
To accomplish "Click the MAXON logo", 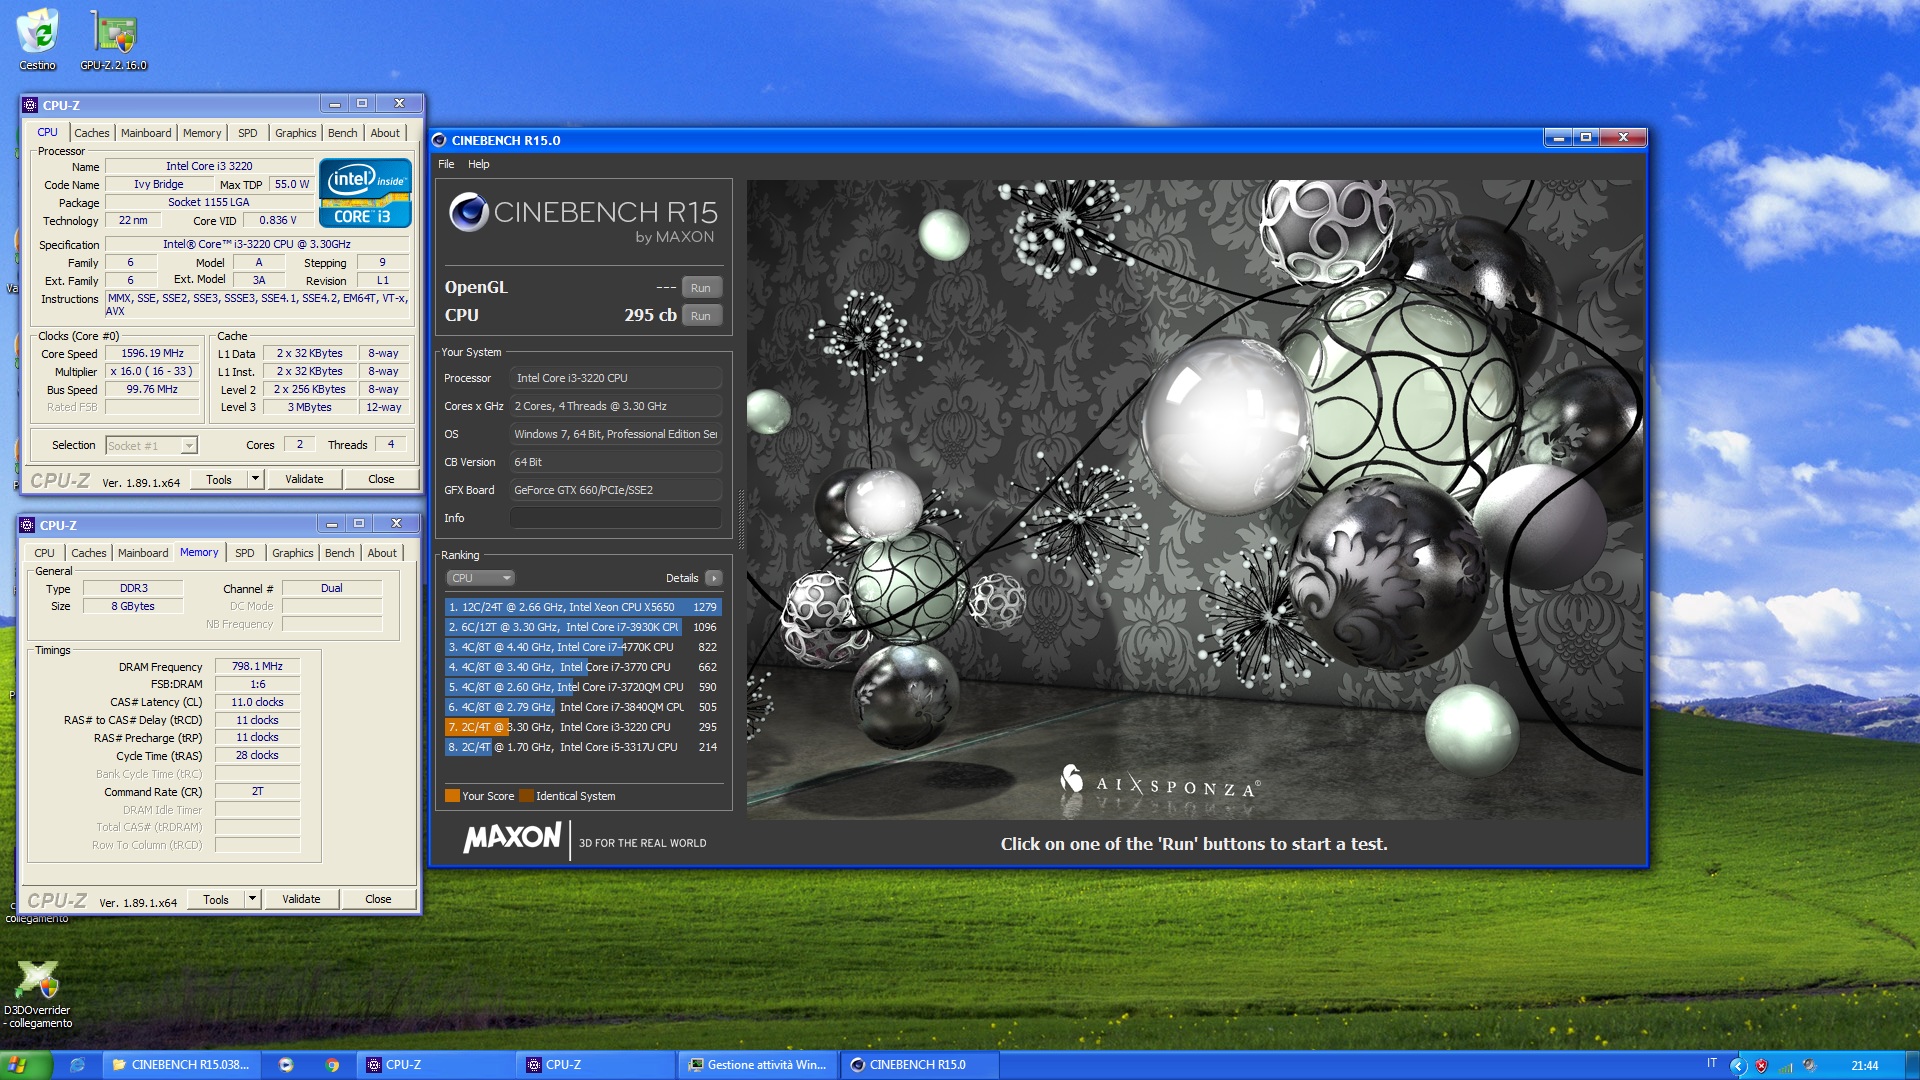I will (512, 838).
